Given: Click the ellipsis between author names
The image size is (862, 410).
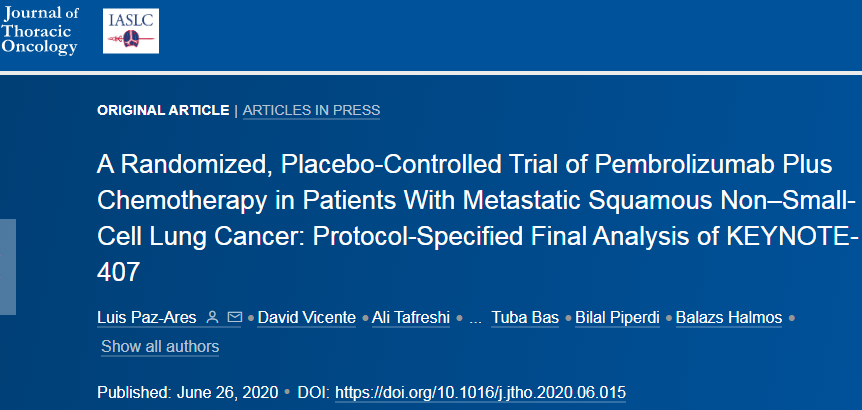Looking at the screenshot, I should click(x=475, y=318).
